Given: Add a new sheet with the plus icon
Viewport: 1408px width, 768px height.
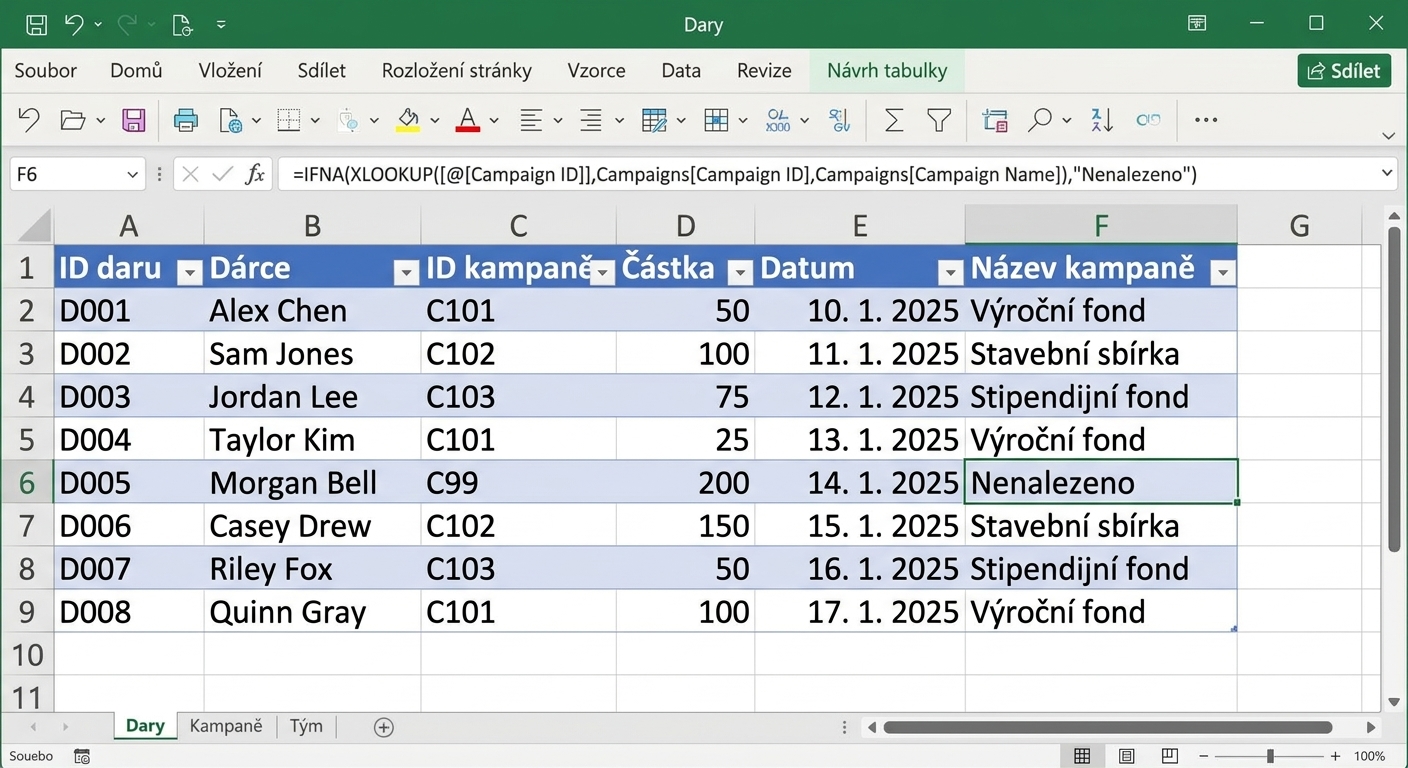Looking at the screenshot, I should pyautogui.click(x=383, y=727).
